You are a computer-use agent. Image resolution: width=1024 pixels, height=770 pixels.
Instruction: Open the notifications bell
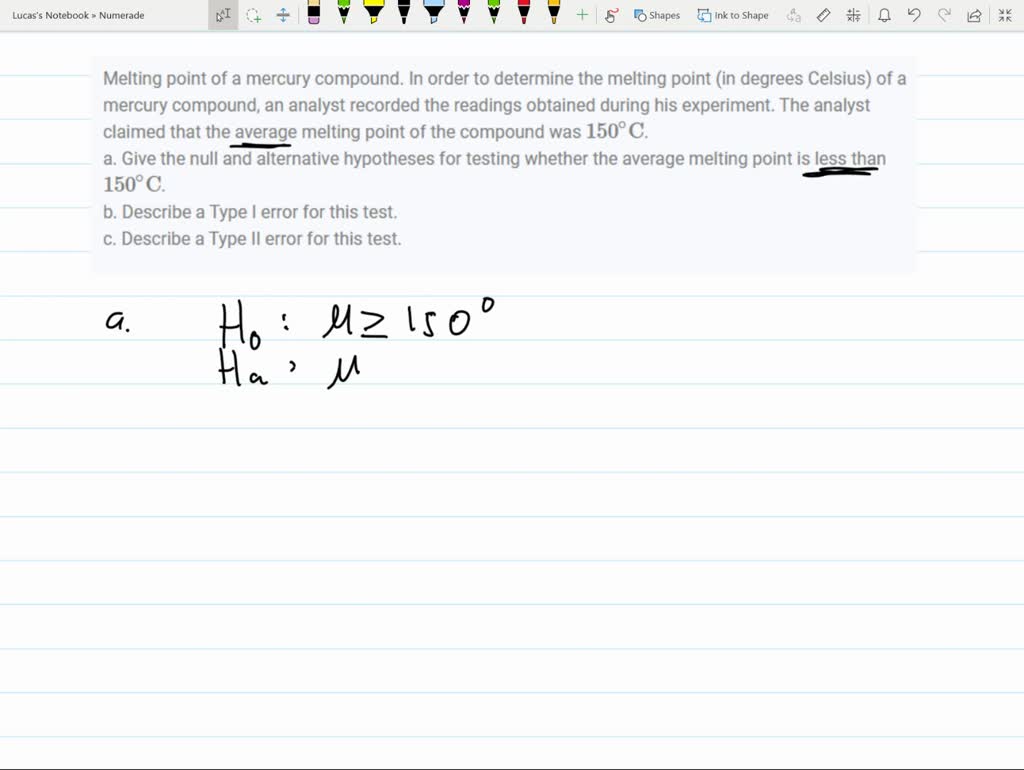[884, 14]
